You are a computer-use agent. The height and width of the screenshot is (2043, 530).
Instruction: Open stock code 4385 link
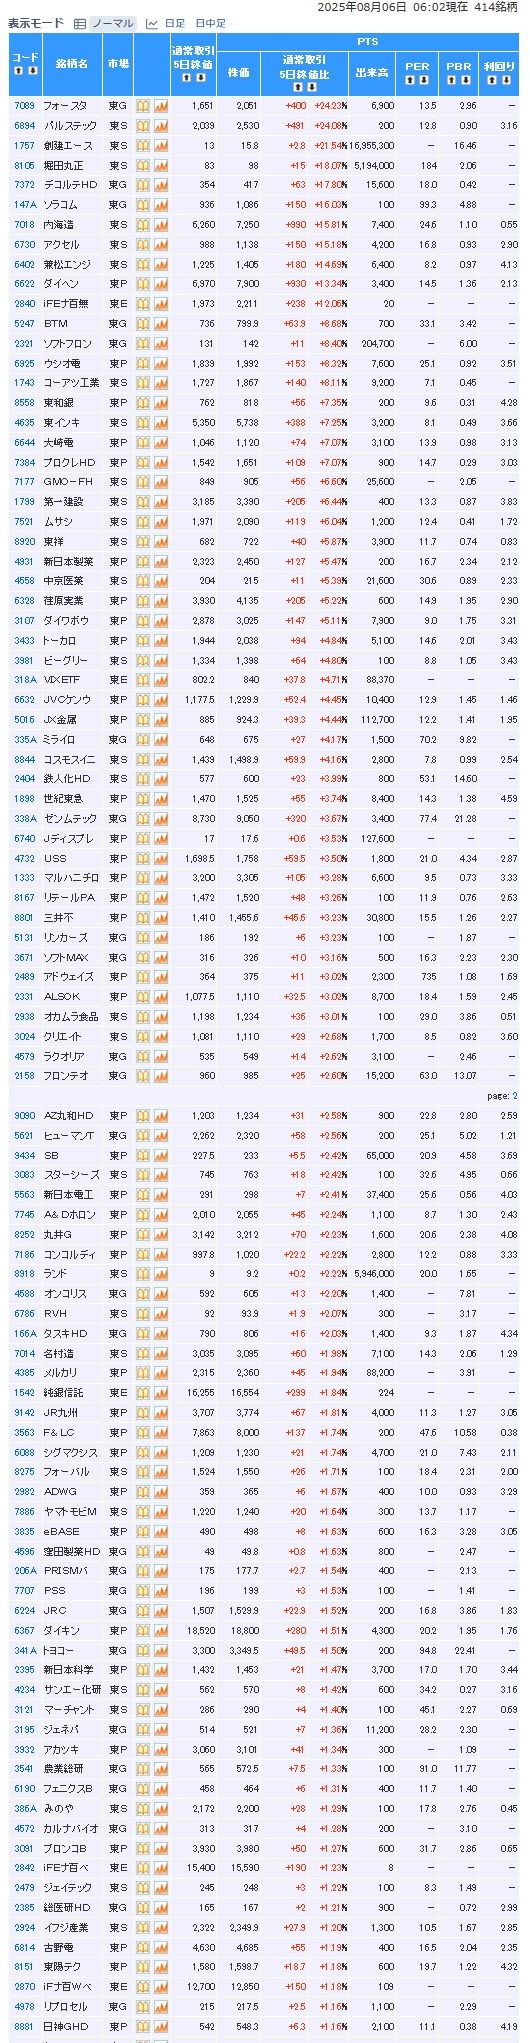[24, 1373]
